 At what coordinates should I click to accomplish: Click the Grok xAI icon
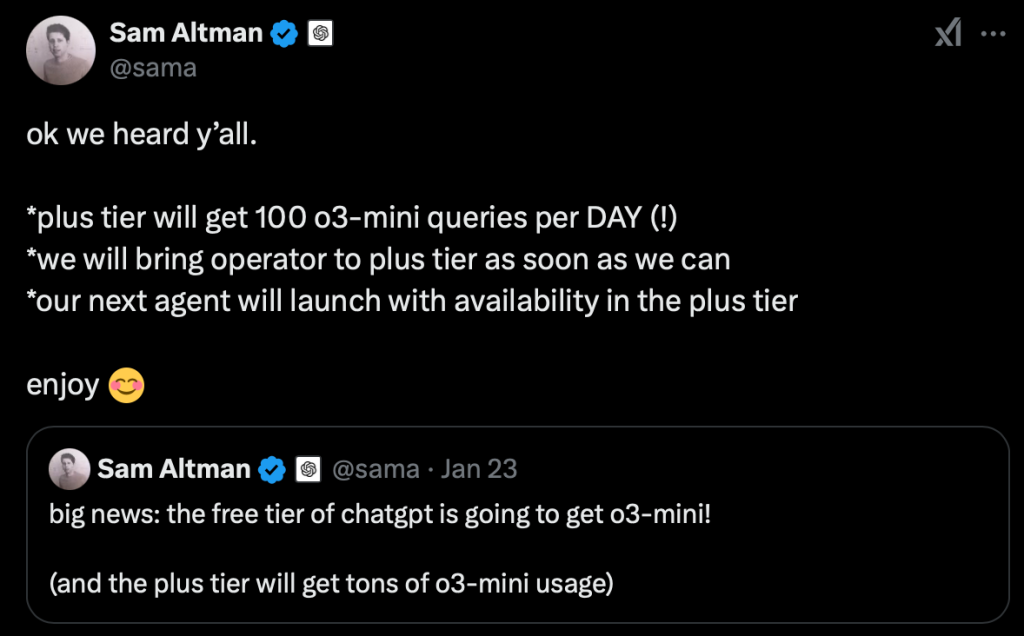click(x=947, y=33)
